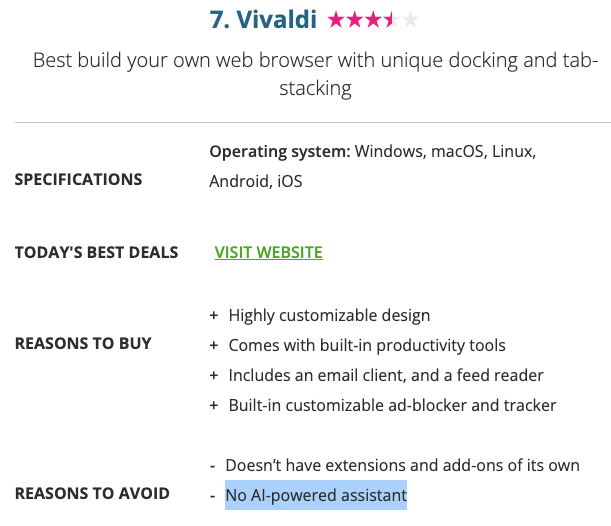Click the Today's Best Deals label
Image resolution: width=611 pixels, height=526 pixels.
point(96,252)
